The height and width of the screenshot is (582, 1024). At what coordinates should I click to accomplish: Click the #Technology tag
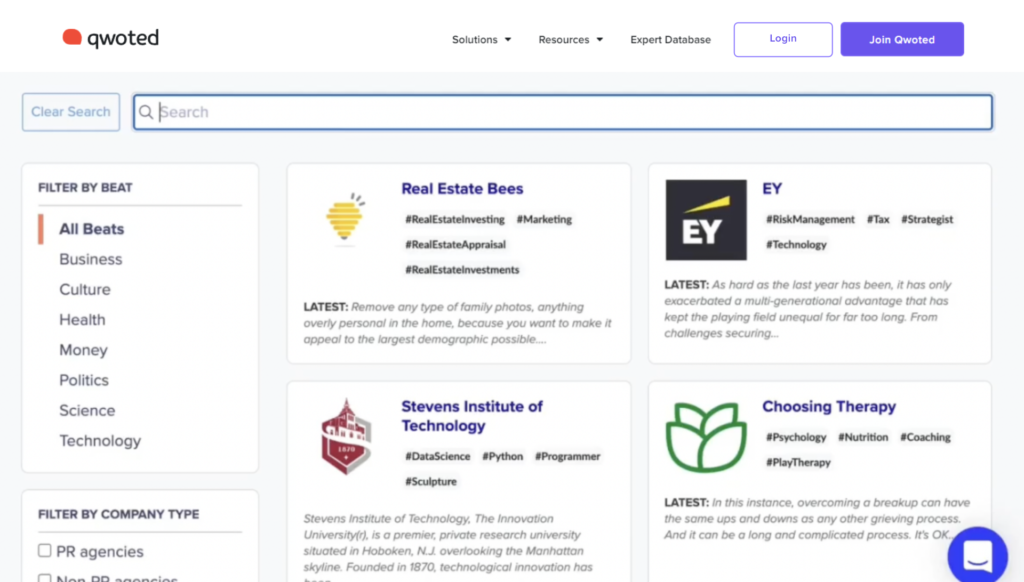click(796, 244)
